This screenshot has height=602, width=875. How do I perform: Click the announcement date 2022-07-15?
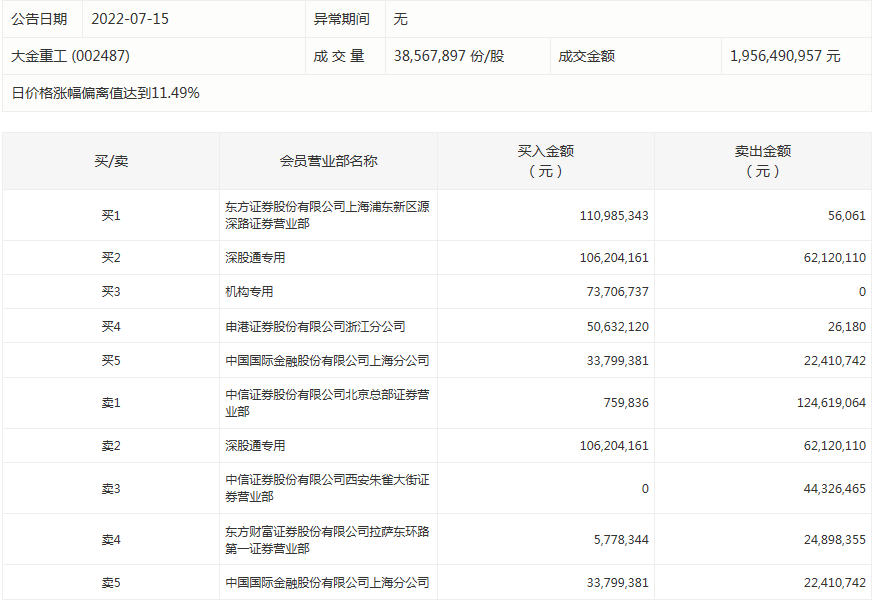pyautogui.click(x=129, y=19)
